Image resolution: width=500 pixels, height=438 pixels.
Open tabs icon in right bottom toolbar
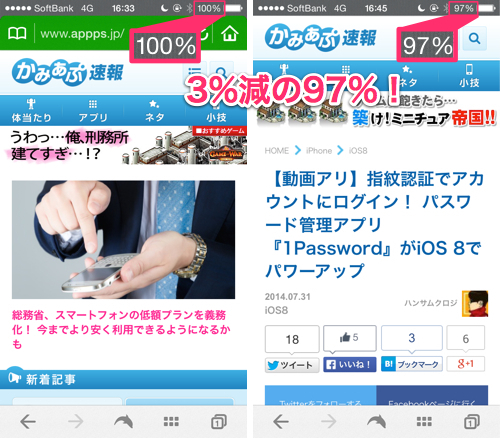(472, 422)
